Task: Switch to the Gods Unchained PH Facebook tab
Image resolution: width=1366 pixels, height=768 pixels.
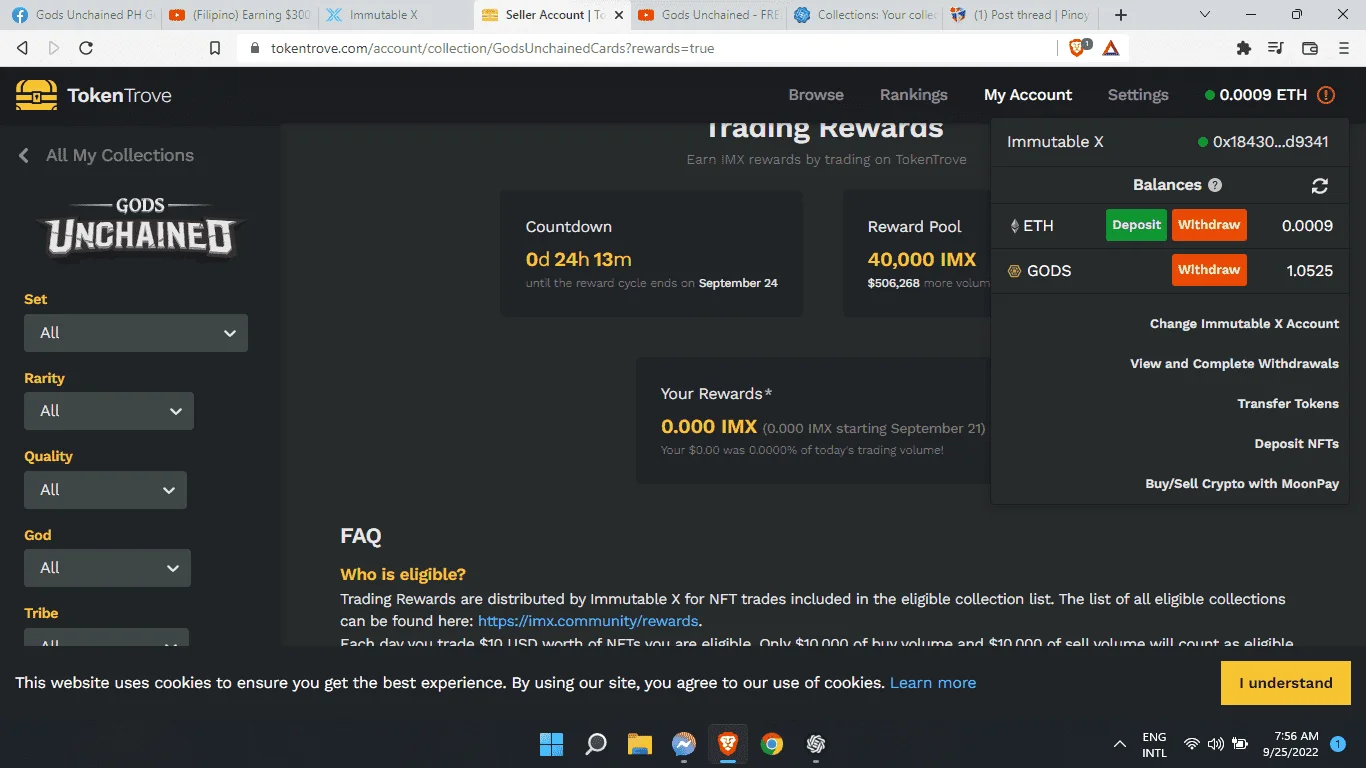Action: pyautogui.click(x=81, y=15)
